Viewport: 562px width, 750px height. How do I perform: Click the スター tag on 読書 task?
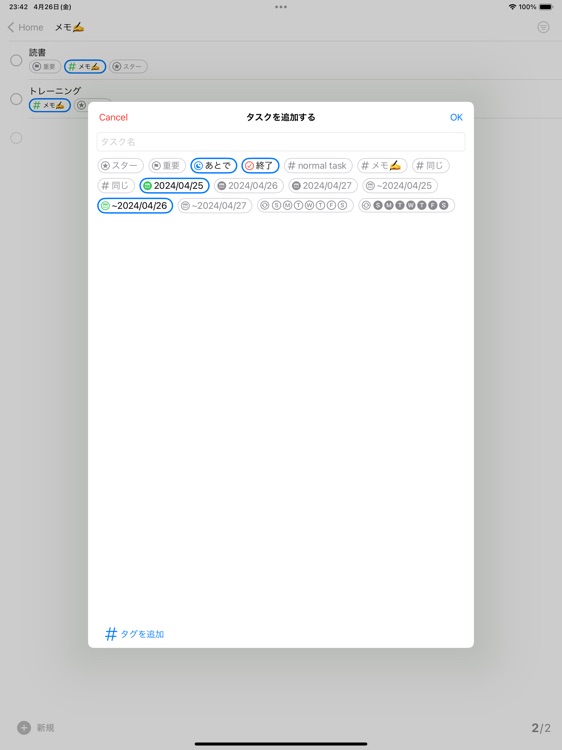128,66
